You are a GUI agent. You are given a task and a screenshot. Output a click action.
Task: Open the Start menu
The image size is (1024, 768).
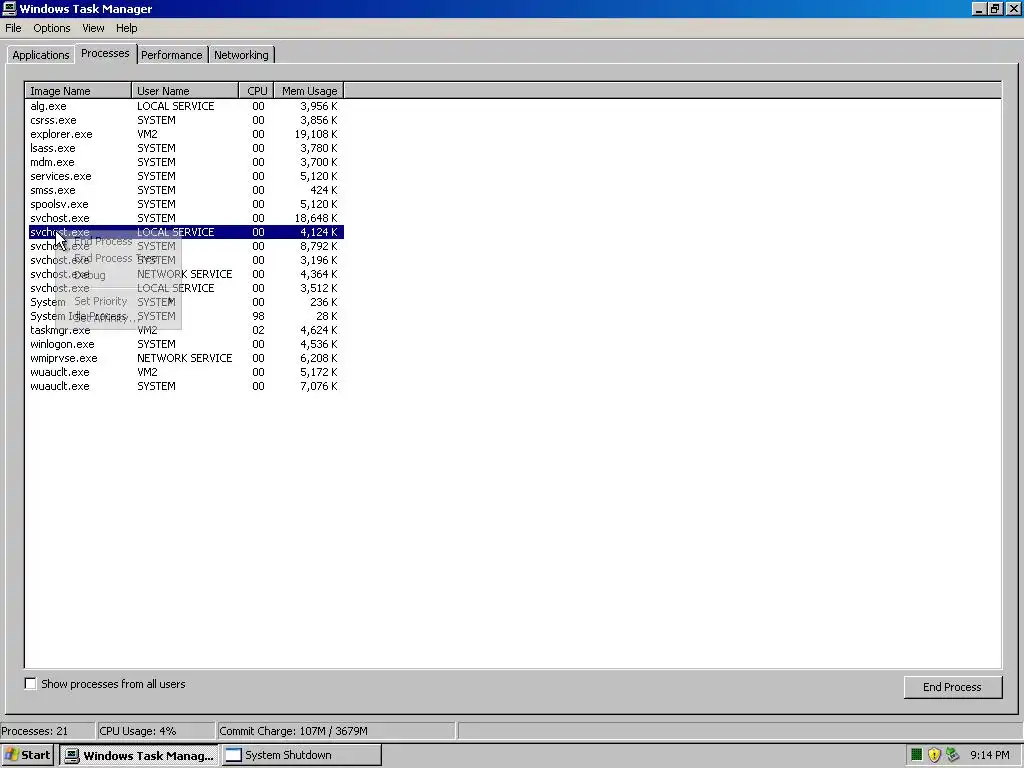[x=27, y=755]
